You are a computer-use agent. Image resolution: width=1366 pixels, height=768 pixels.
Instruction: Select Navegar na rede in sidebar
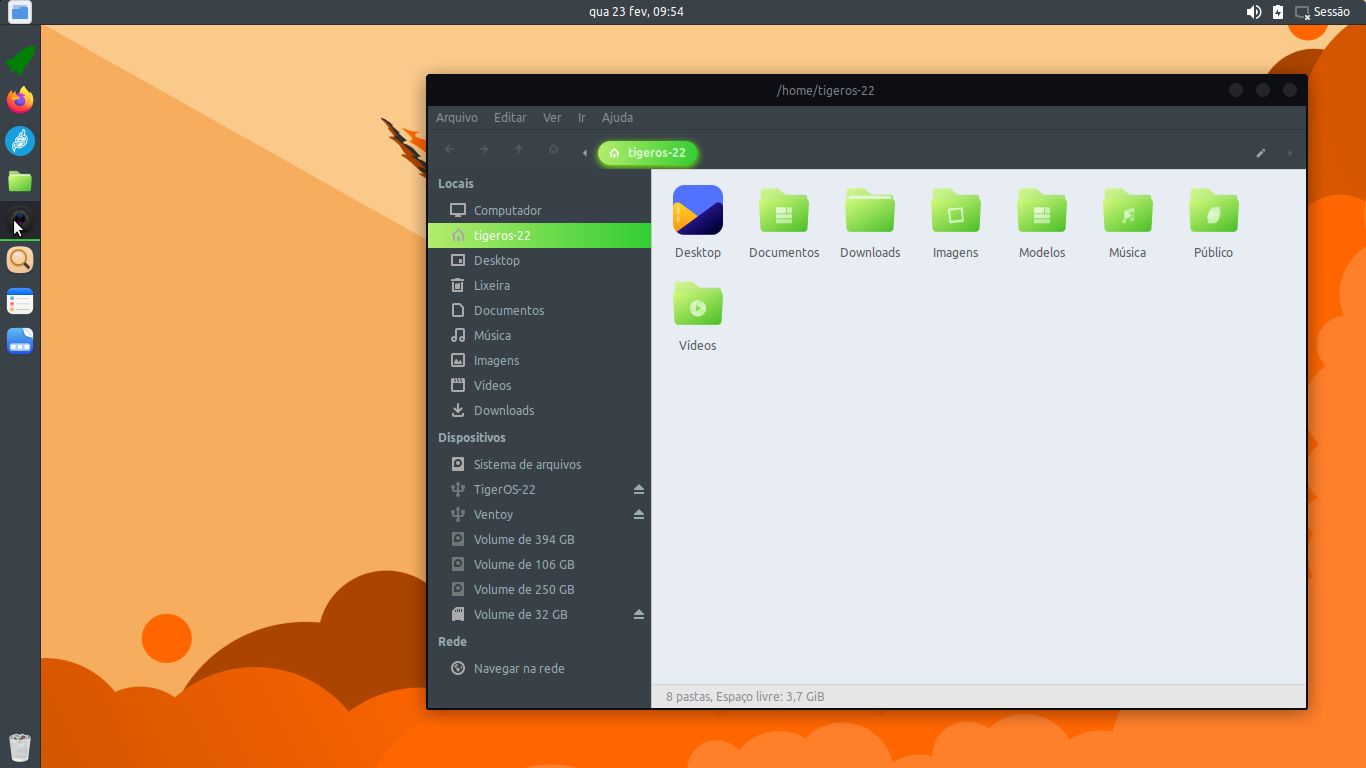[539, 668]
